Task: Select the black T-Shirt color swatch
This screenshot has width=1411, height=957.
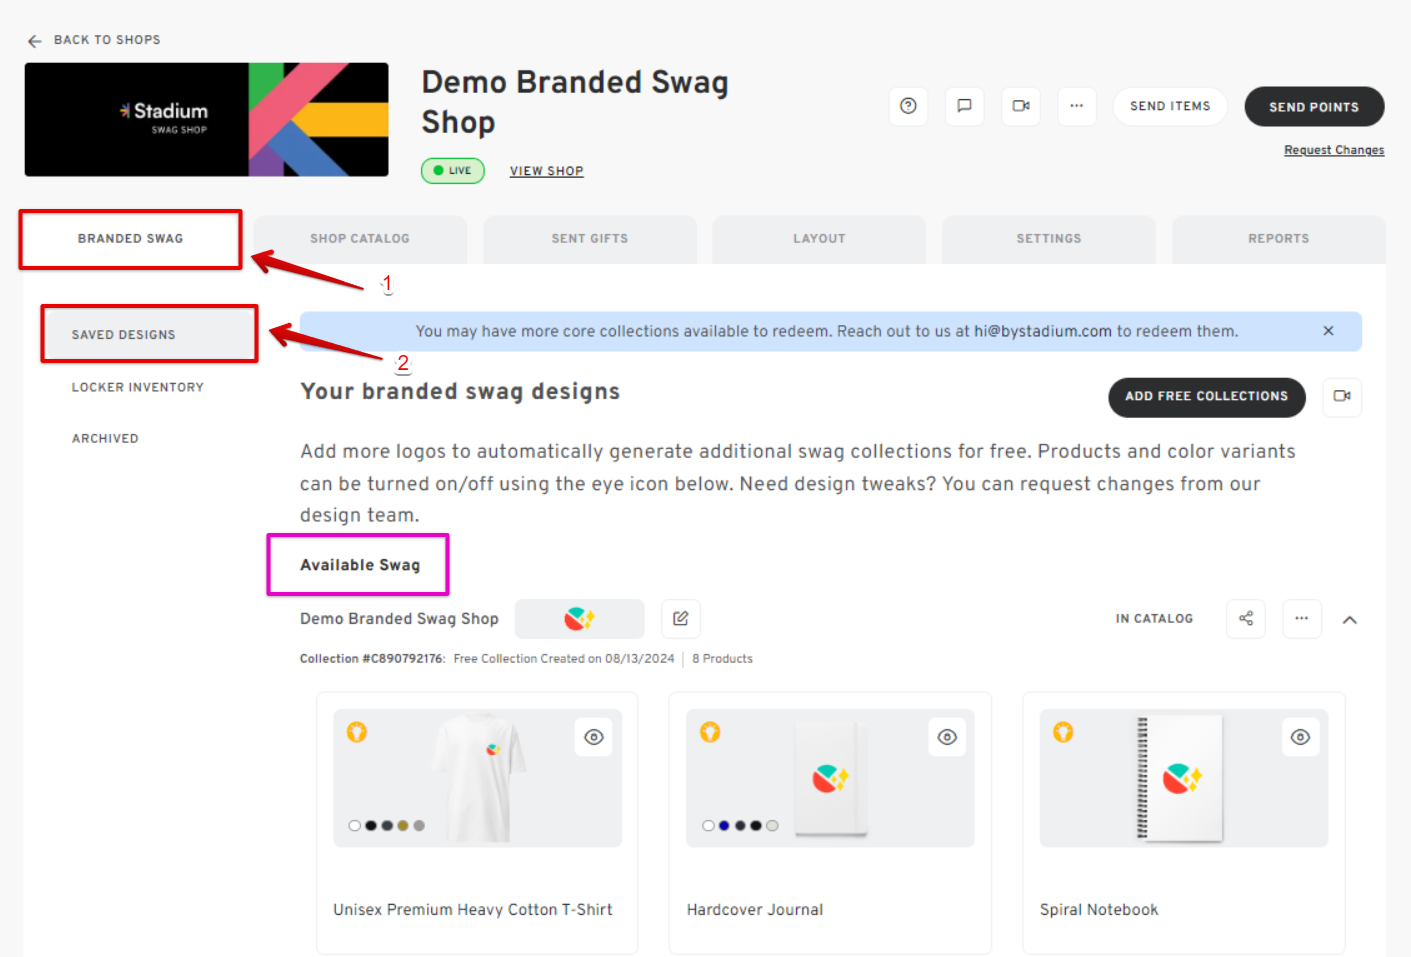Action: tap(371, 826)
